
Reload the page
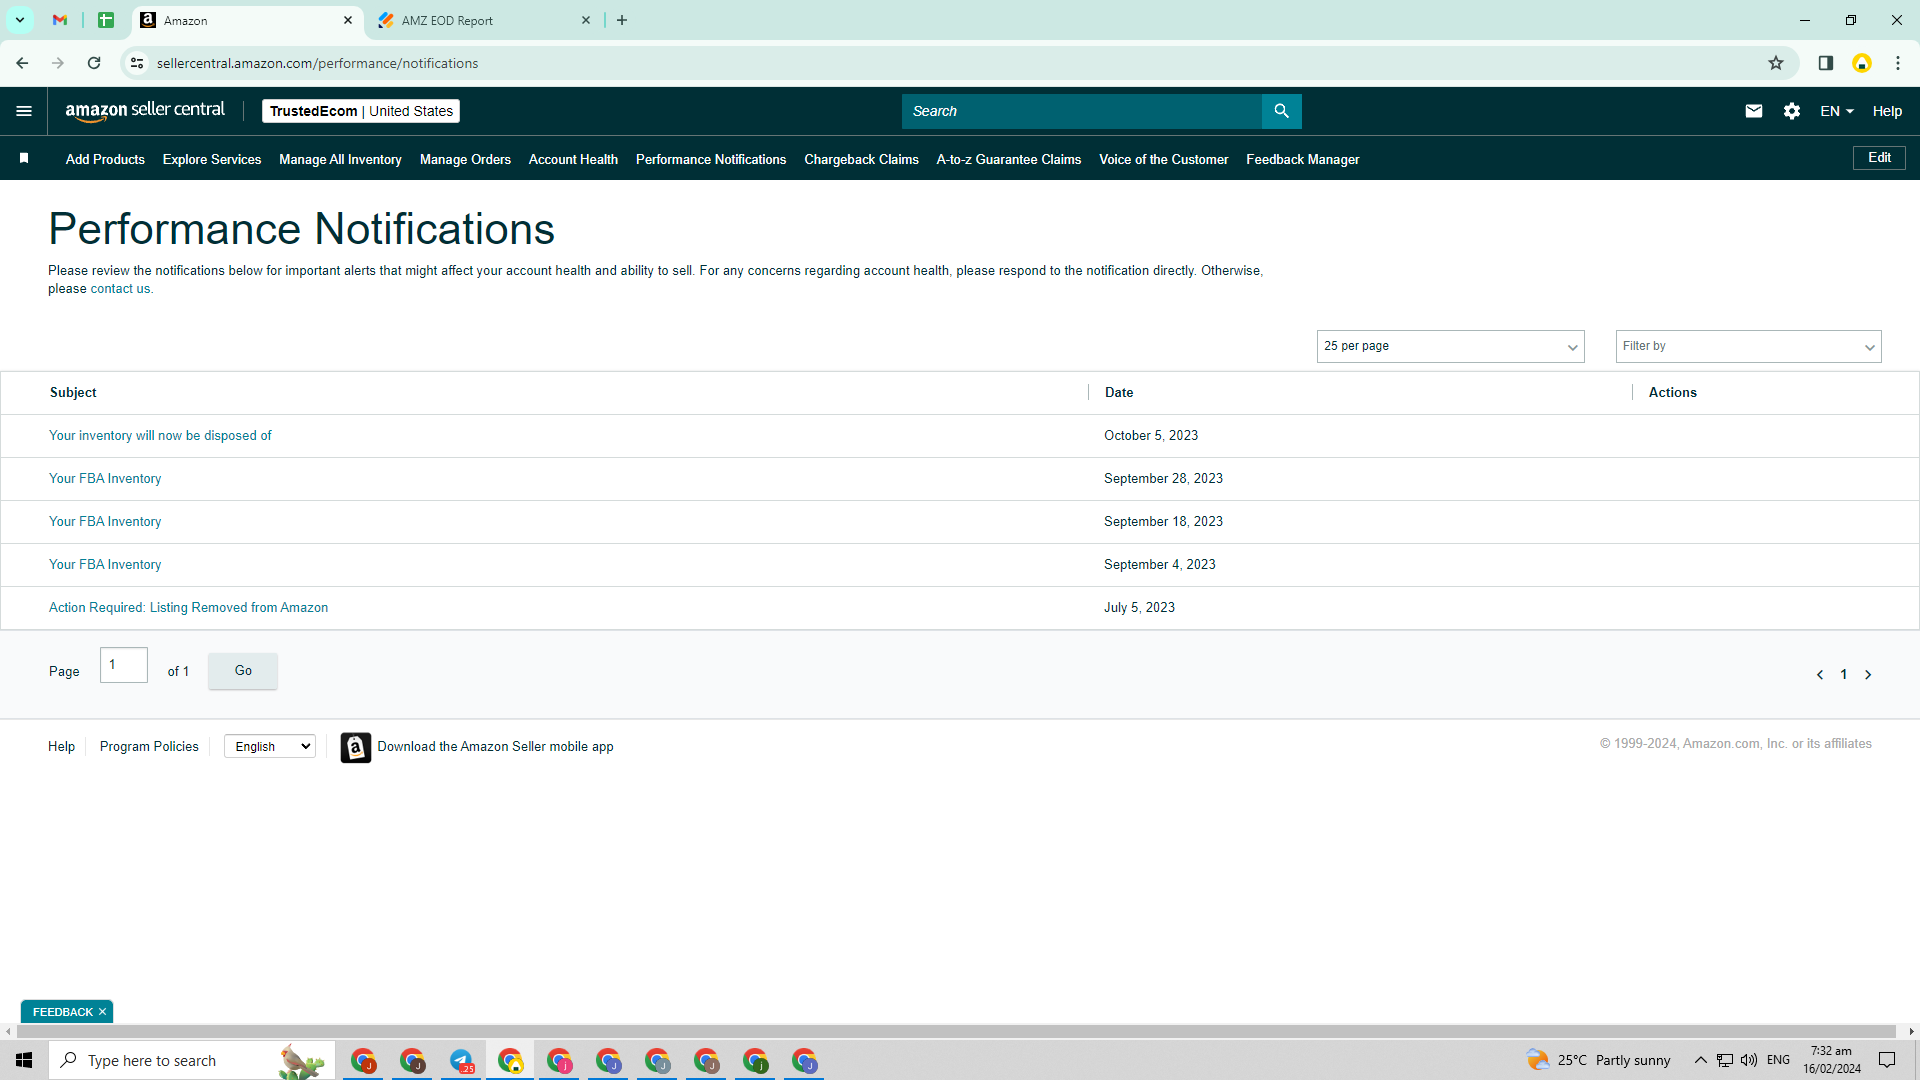click(x=94, y=63)
